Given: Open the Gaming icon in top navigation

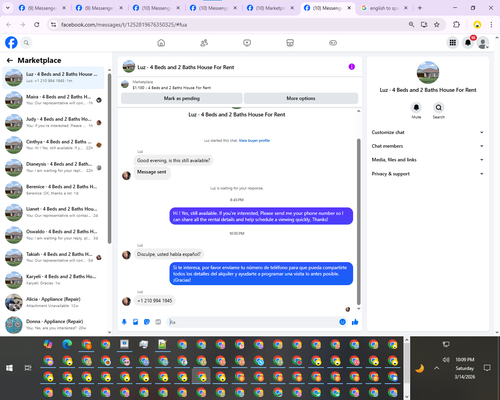Looking at the screenshot, I should coord(333,43).
